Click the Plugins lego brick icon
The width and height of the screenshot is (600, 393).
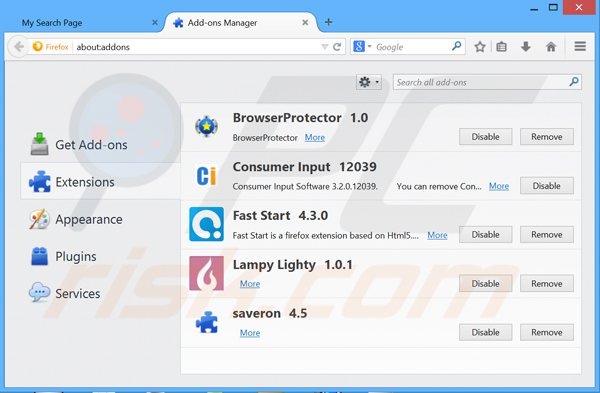pyautogui.click(x=39, y=256)
